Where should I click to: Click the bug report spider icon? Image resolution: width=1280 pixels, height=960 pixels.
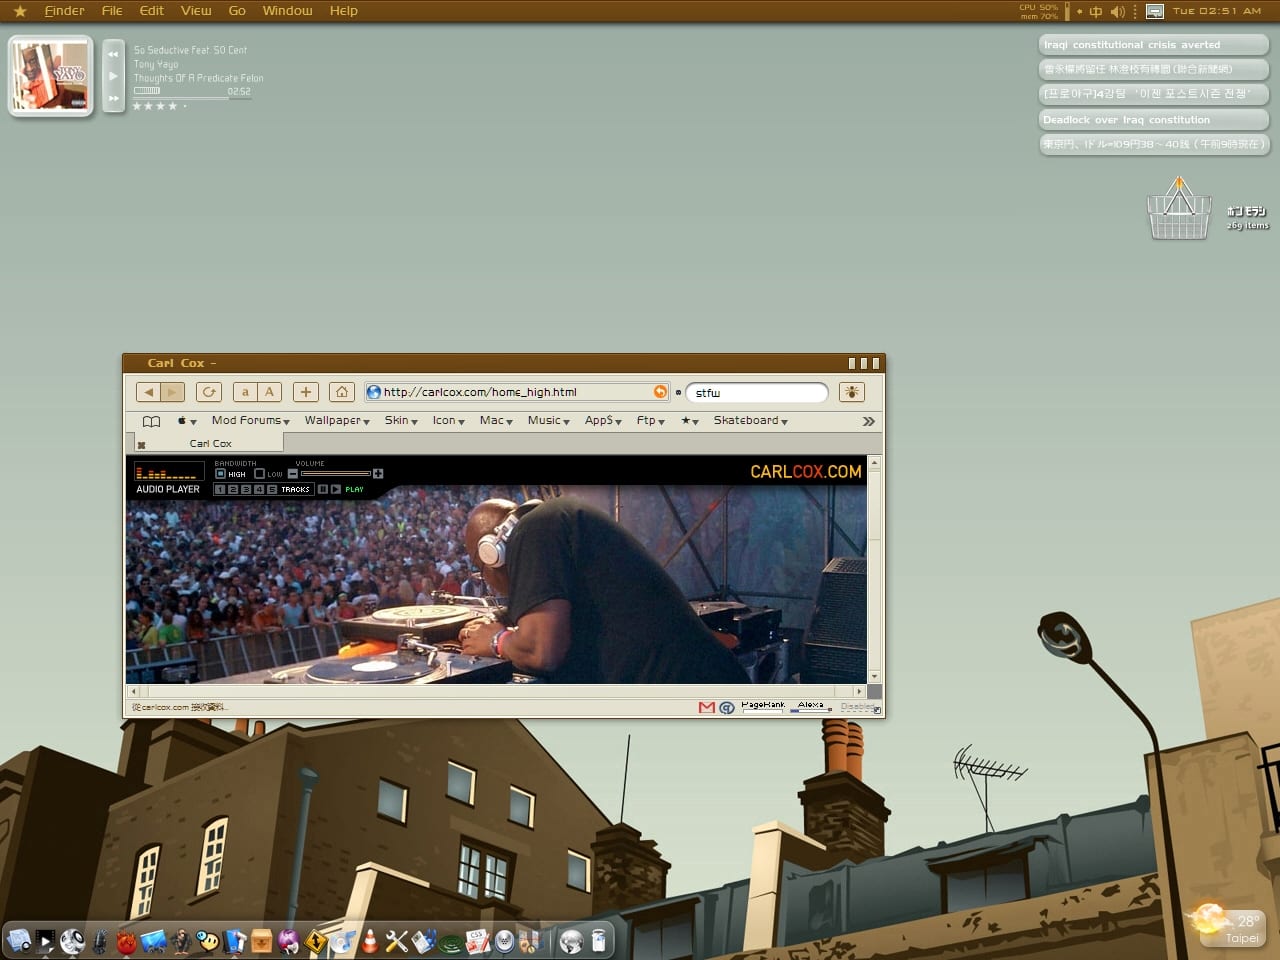coord(852,392)
